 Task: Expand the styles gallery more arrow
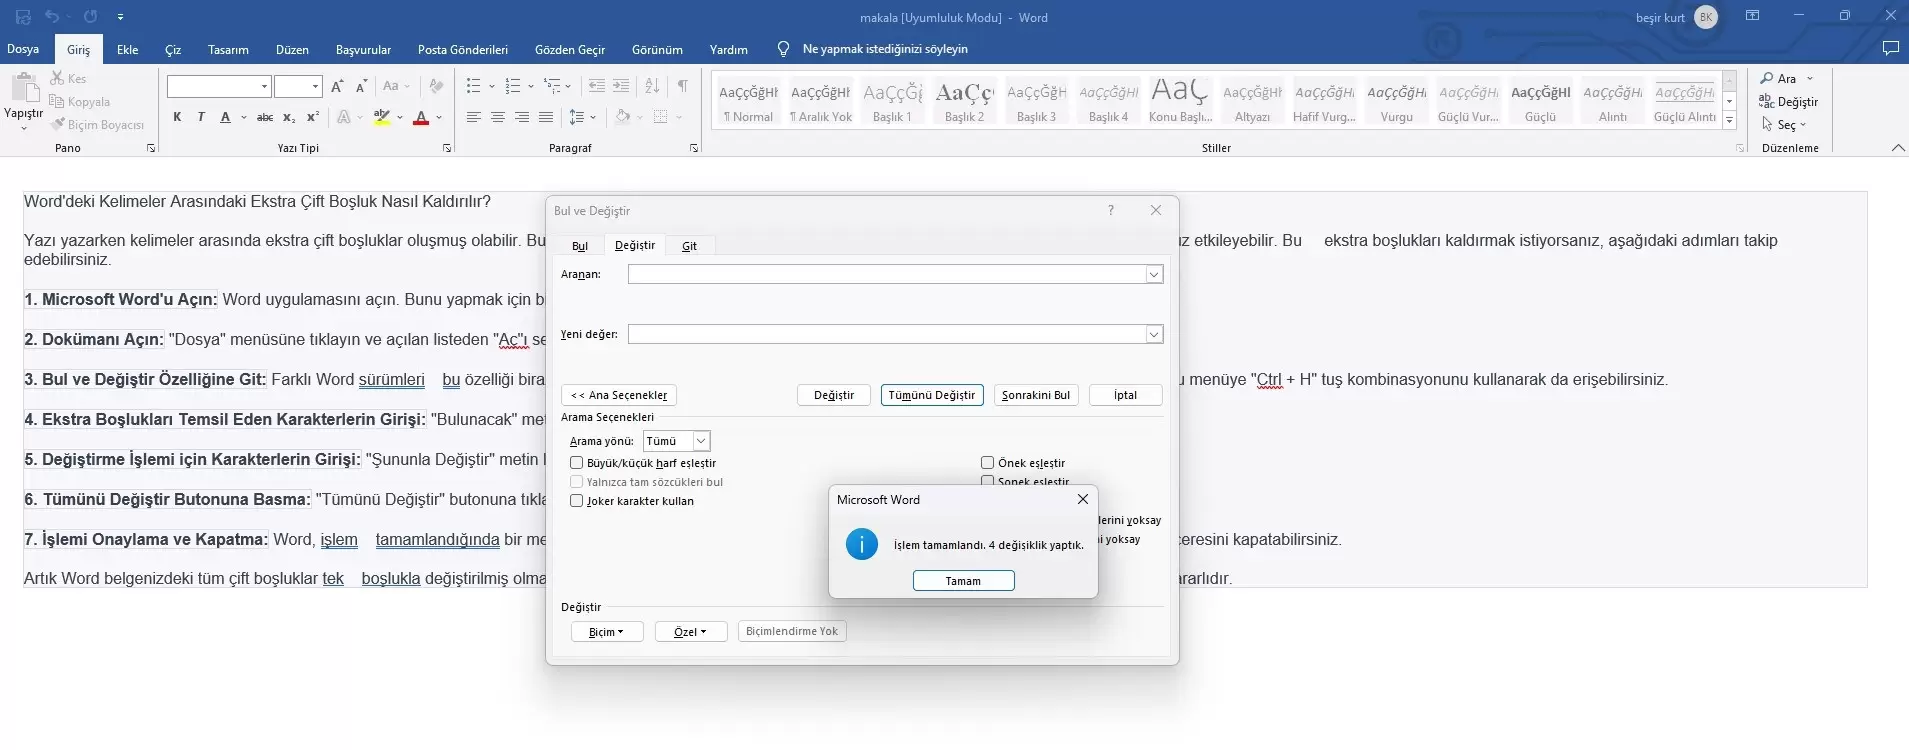pos(1730,122)
